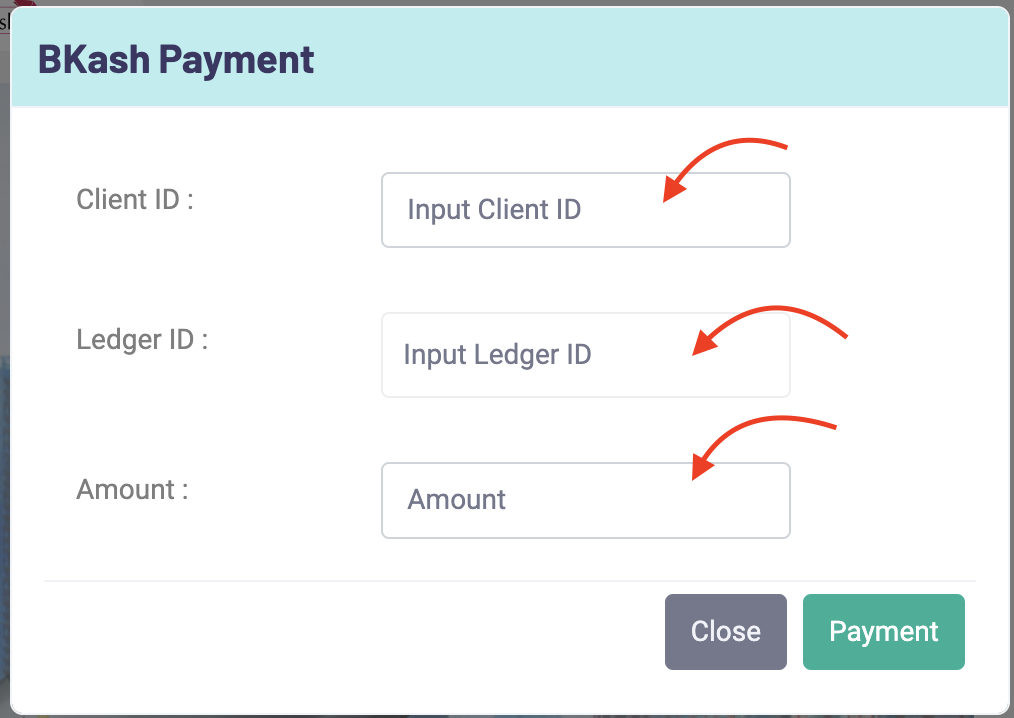Image resolution: width=1014 pixels, height=718 pixels.
Task: Click the "Ledger ID :" label
Action: tap(141, 339)
